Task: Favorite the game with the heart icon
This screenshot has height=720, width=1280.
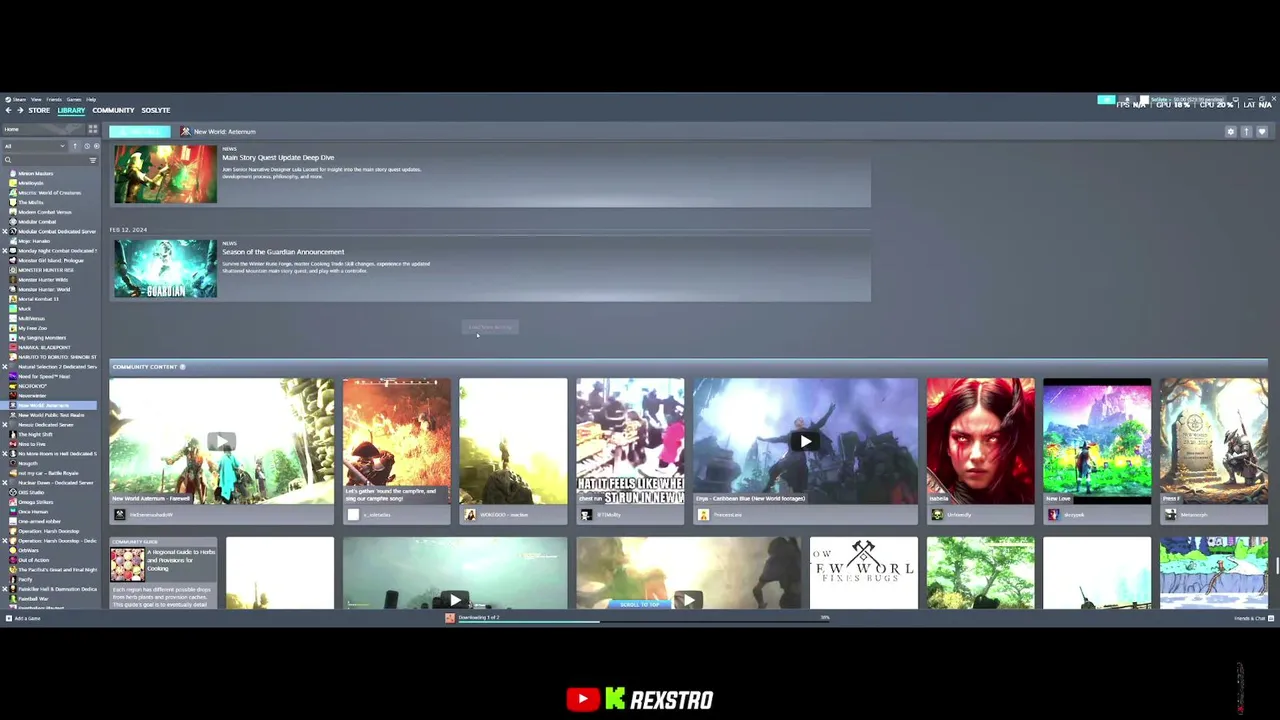Action: tap(1262, 131)
